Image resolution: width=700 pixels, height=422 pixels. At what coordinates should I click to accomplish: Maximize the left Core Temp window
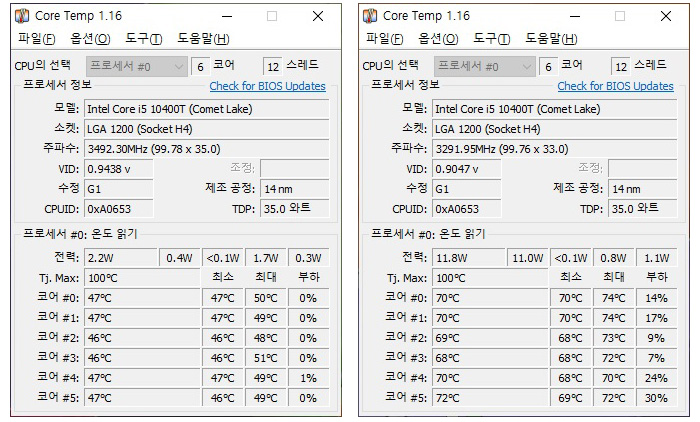click(272, 16)
